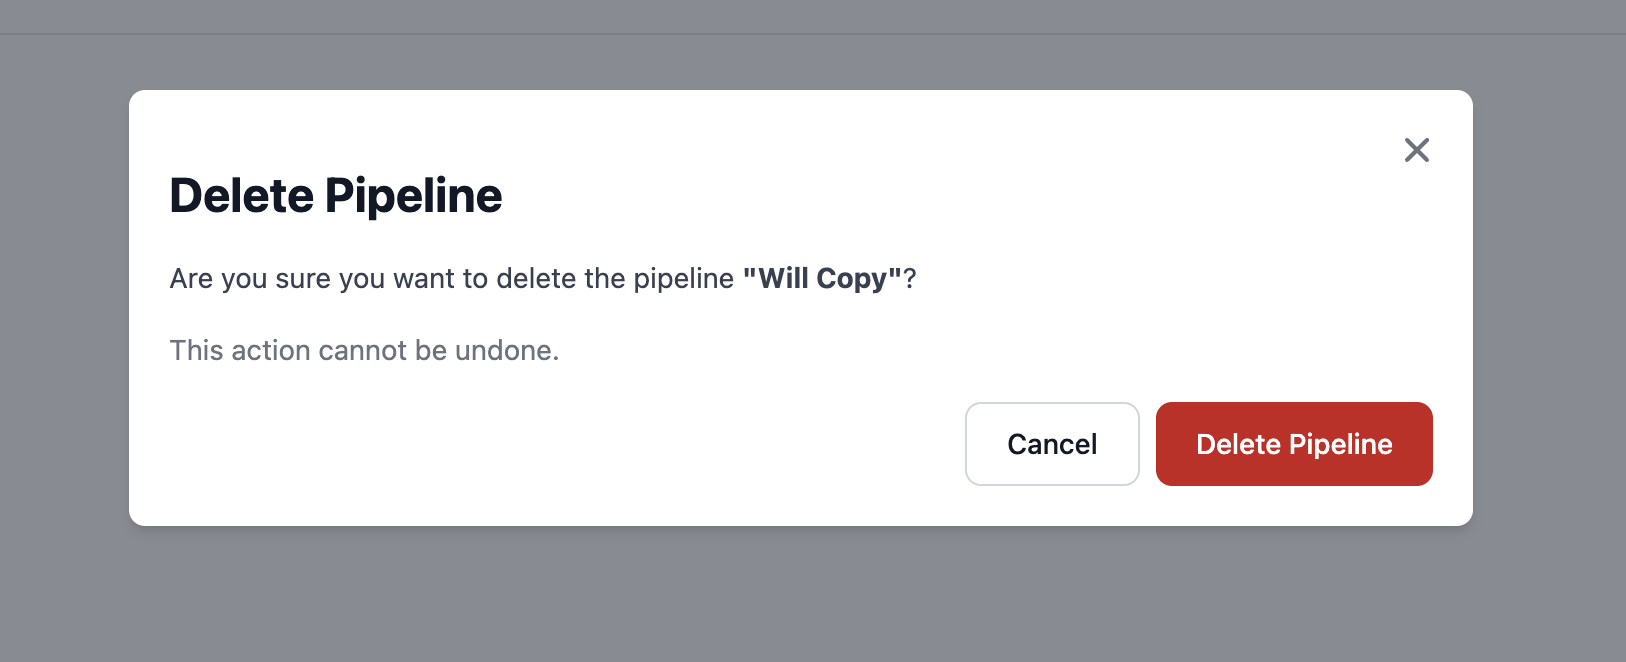Confirm deletion of the Will Copy pipeline
Image resolution: width=1626 pixels, height=662 pixels.
[x=1293, y=444]
